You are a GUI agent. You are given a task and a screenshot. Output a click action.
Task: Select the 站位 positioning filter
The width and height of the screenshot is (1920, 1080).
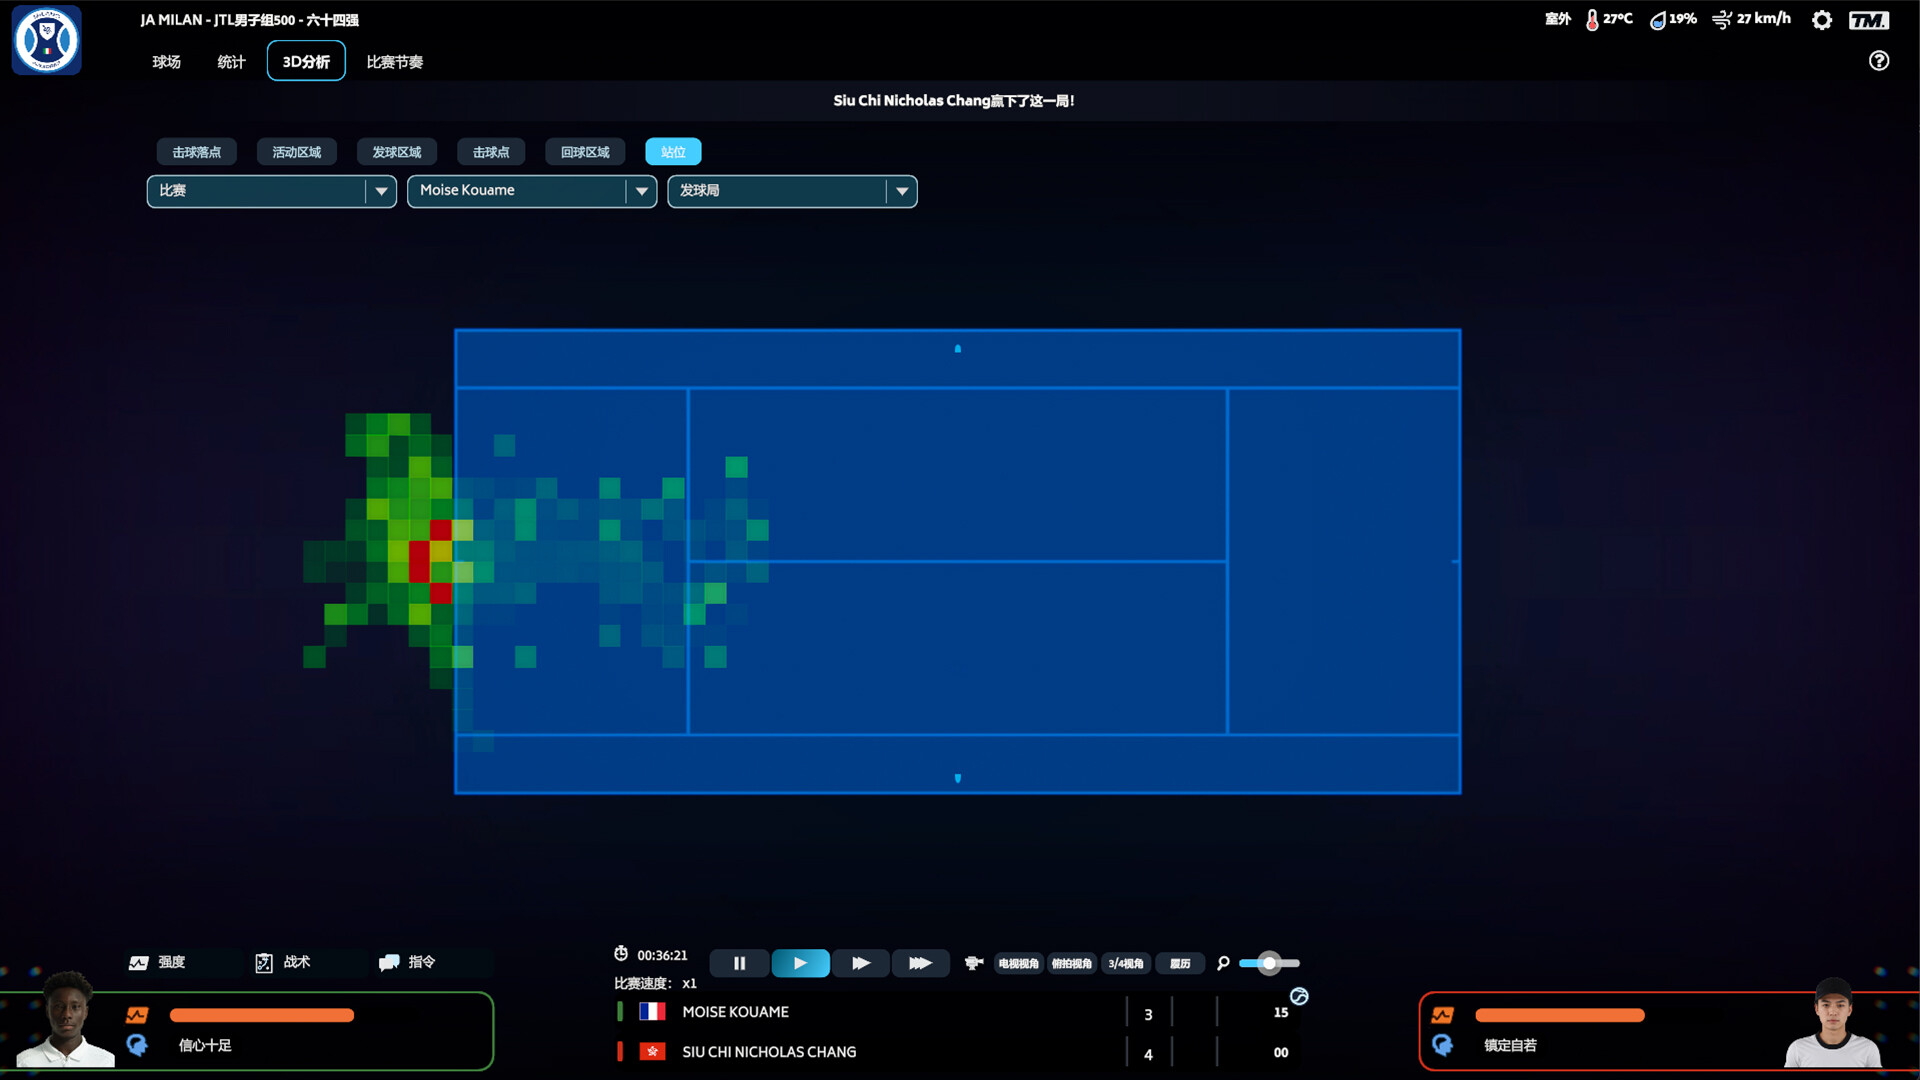click(x=673, y=152)
